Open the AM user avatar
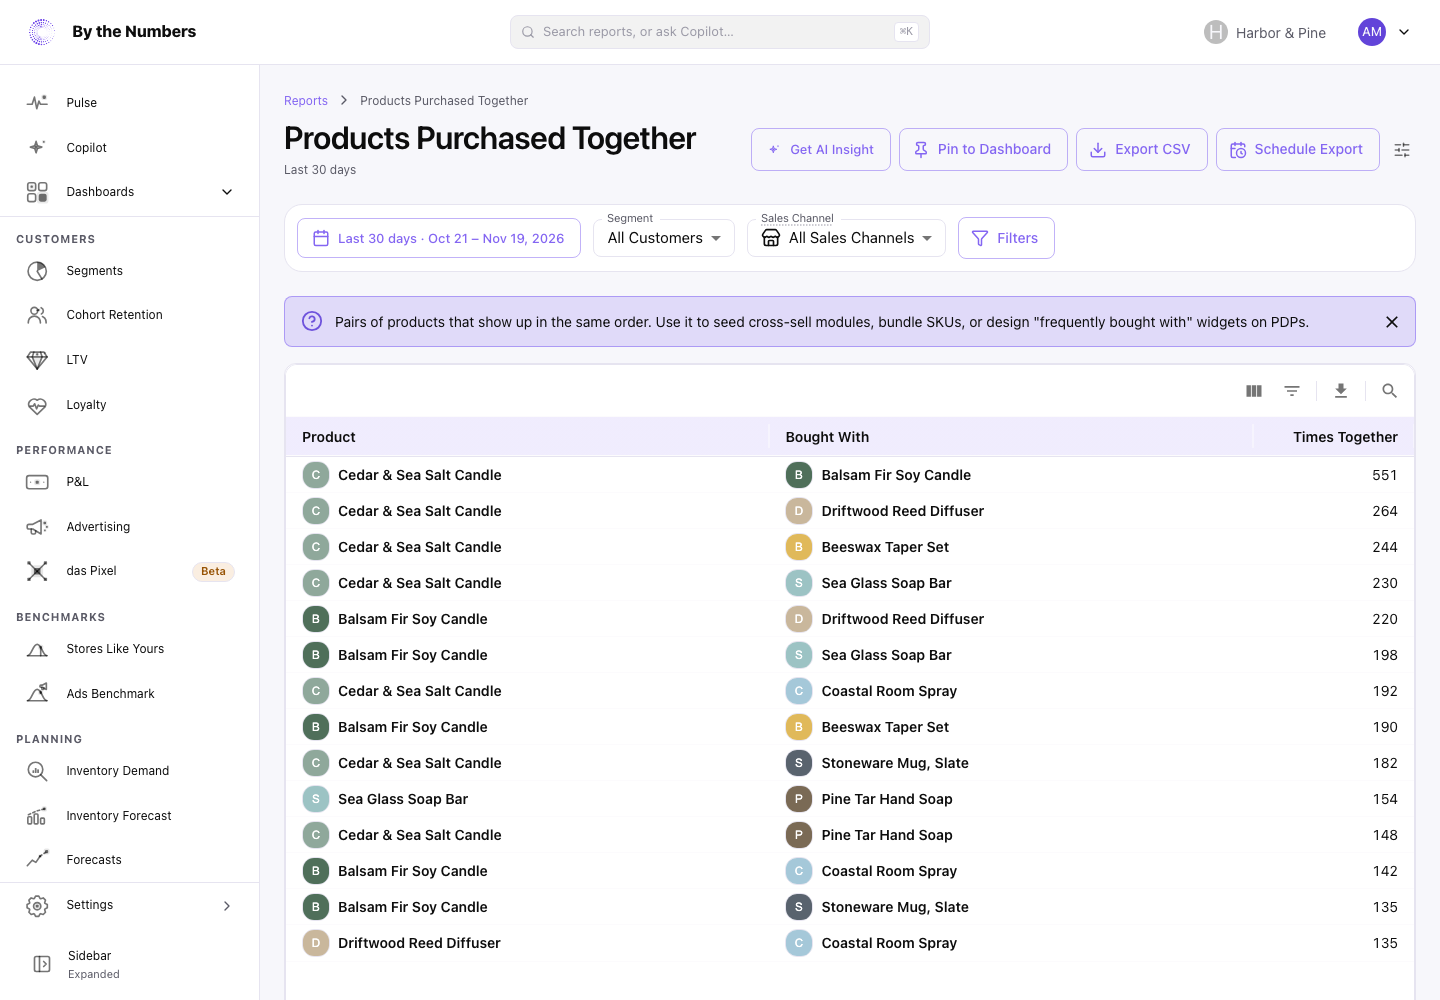This screenshot has width=1440, height=1000. click(1372, 32)
